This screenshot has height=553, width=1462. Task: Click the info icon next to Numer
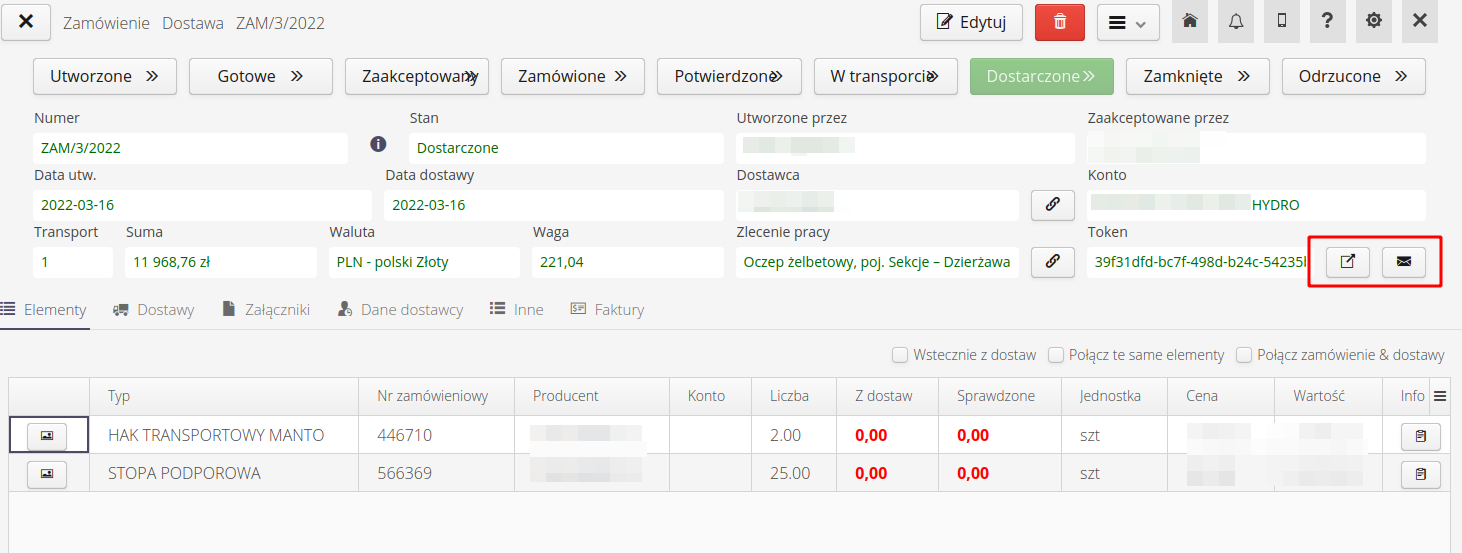[x=378, y=144]
